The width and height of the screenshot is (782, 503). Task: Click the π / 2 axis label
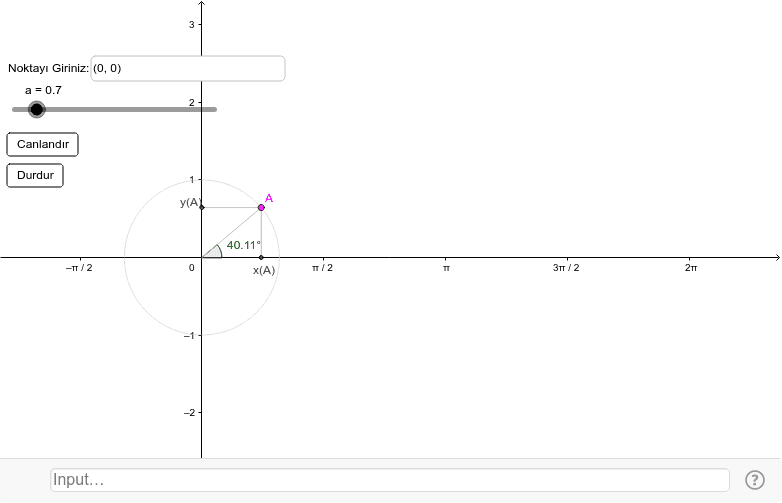click(x=322, y=268)
